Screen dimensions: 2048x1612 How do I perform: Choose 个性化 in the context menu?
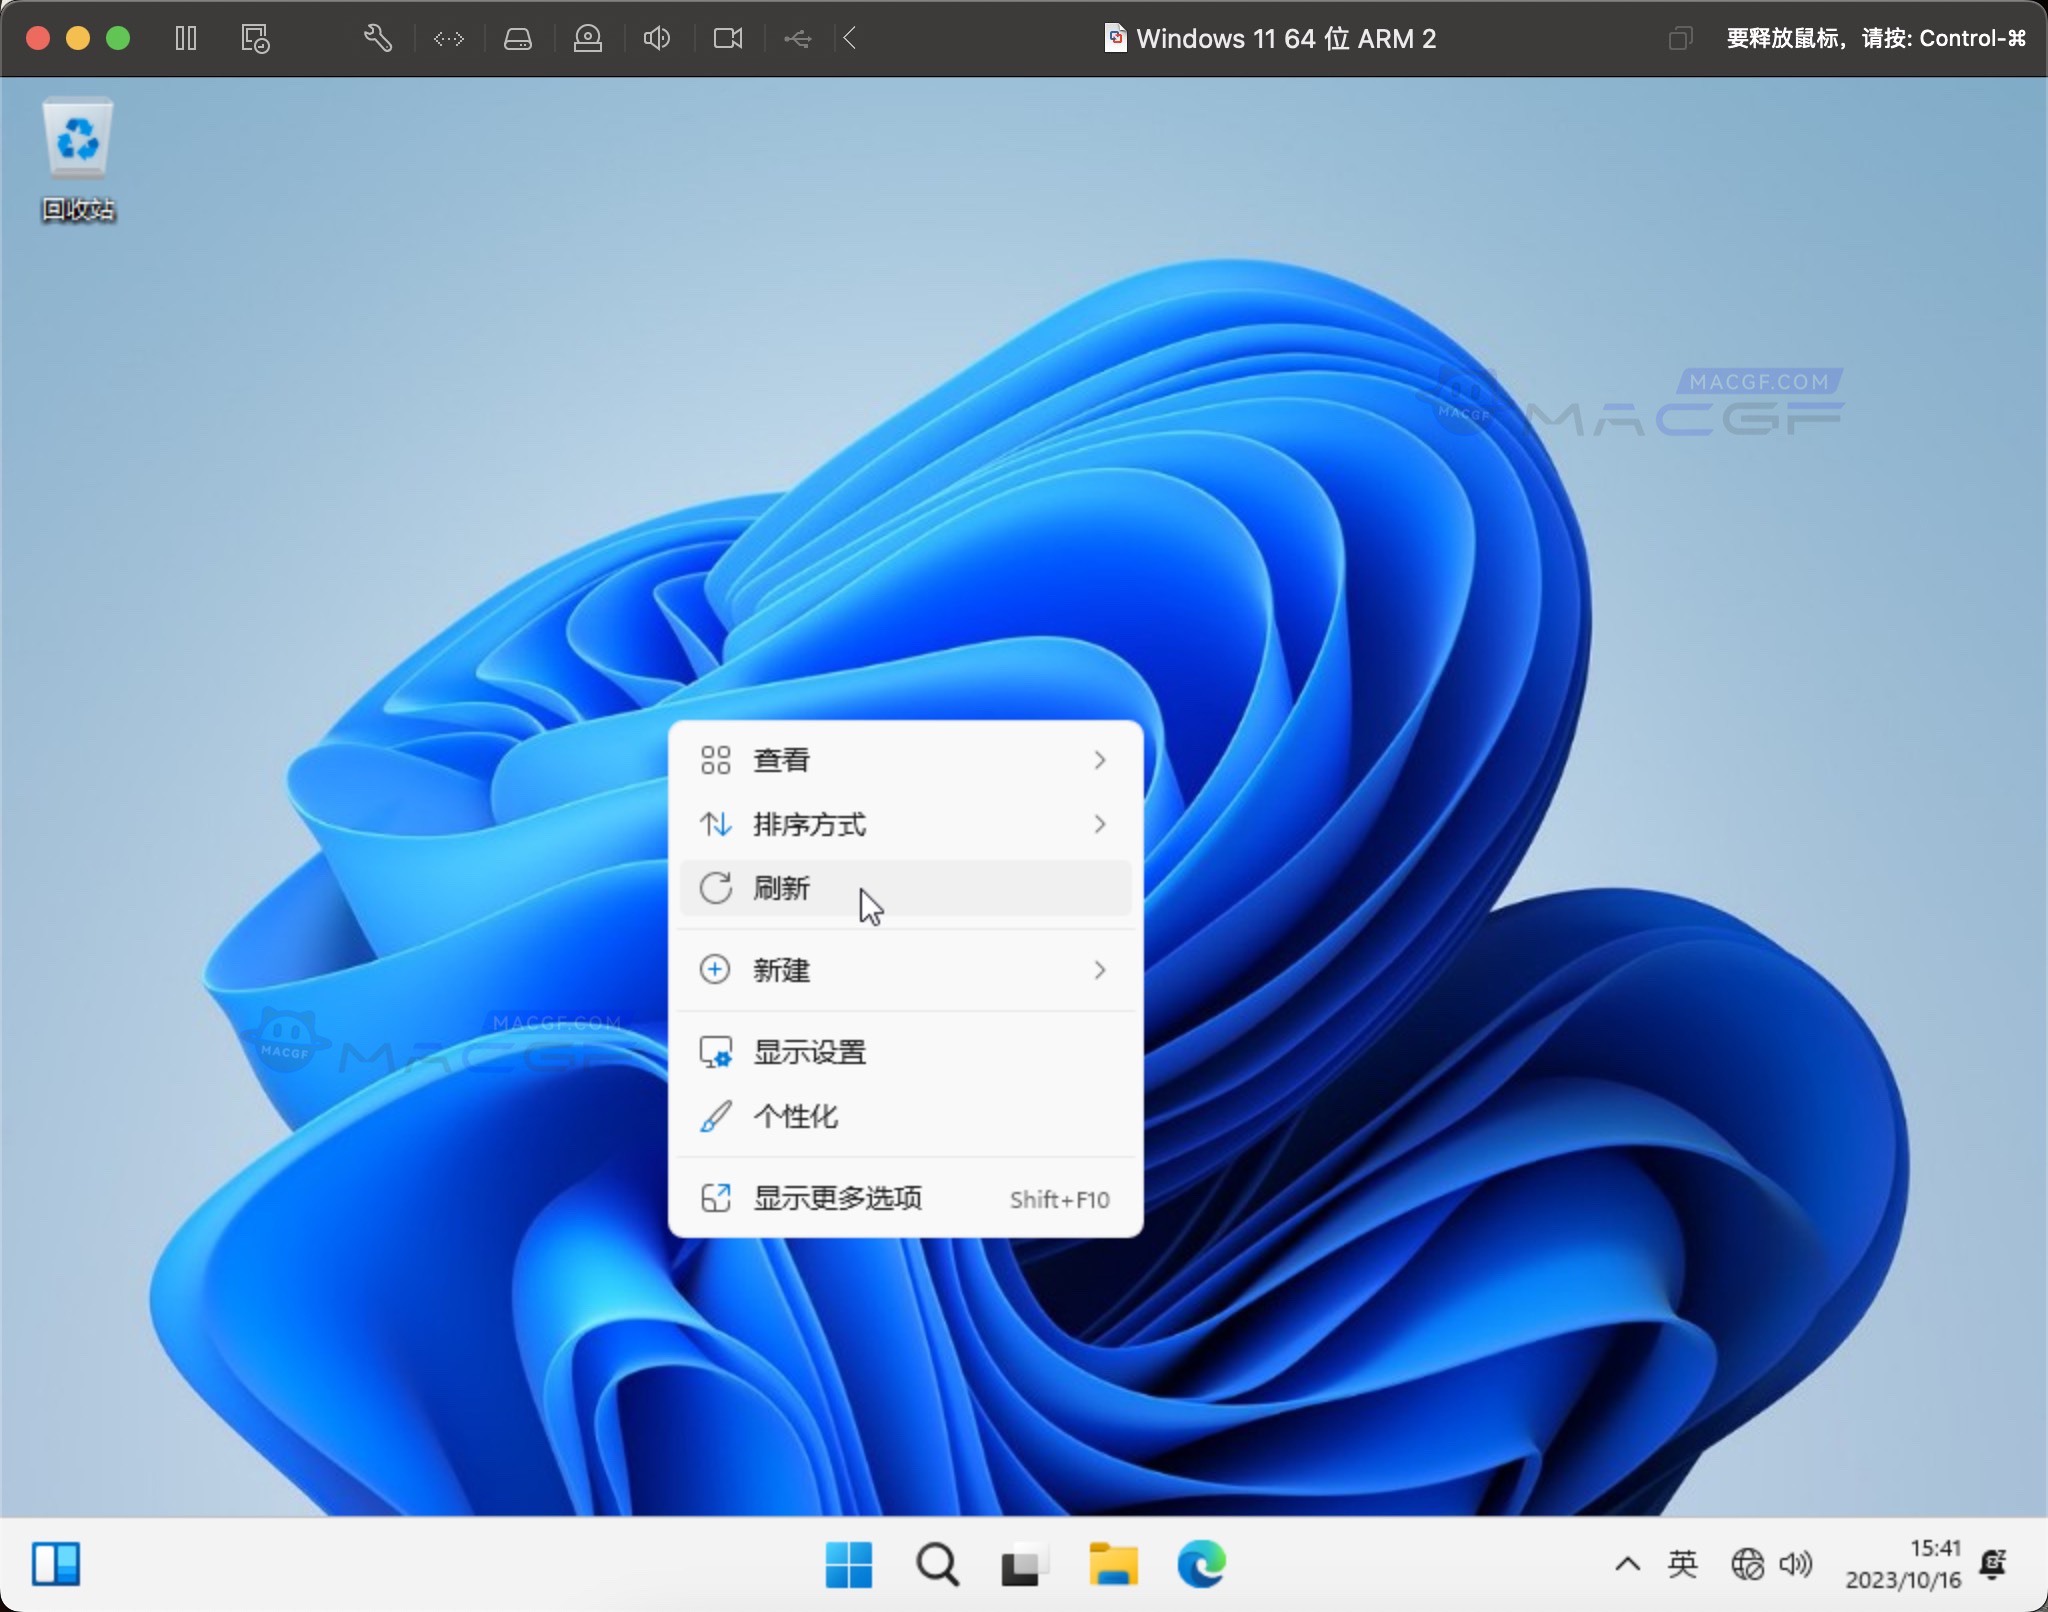click(795, 1117)
